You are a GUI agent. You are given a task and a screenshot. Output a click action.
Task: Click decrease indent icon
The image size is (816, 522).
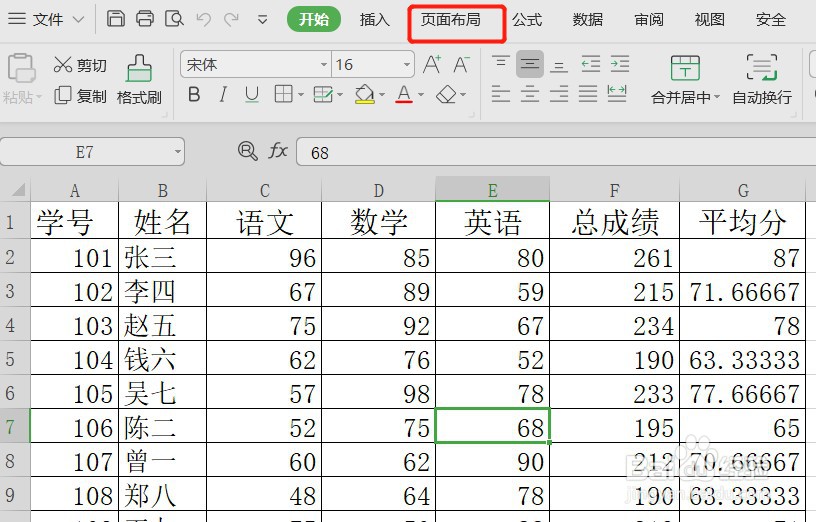591,64
